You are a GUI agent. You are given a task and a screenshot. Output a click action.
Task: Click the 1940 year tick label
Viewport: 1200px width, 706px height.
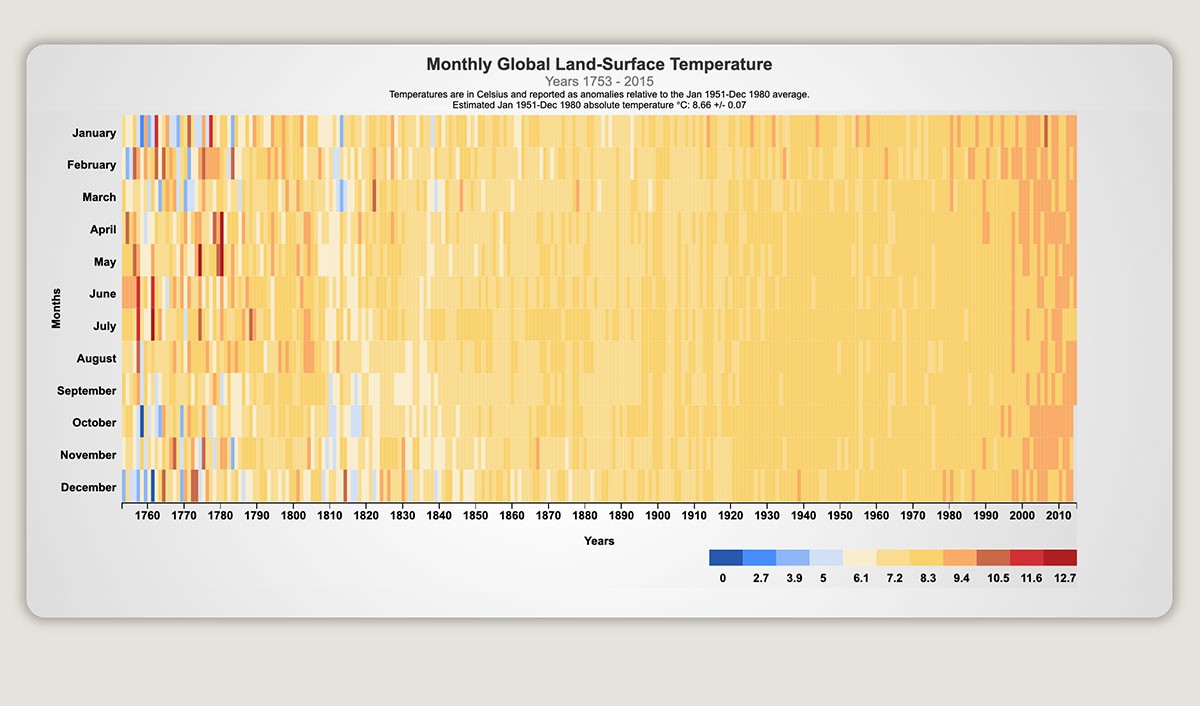(x=803, y=516)
